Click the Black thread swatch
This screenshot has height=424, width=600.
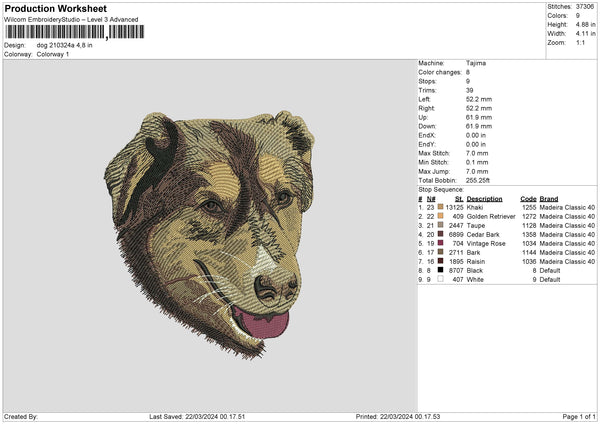point(439,270)
